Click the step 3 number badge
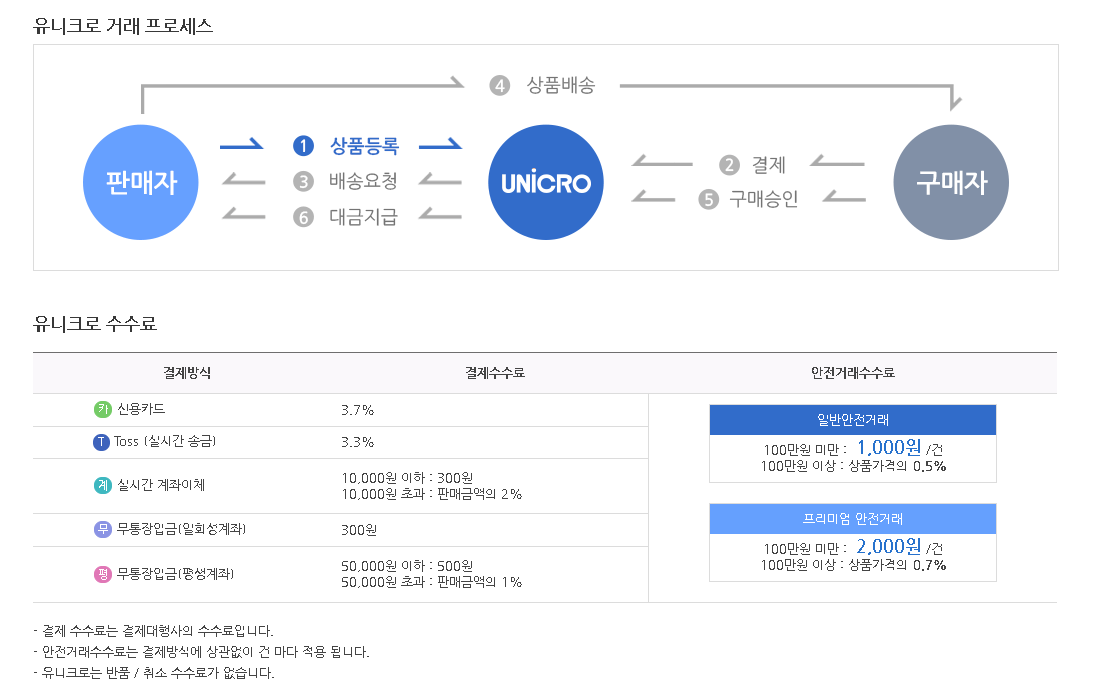Screen dimensions: 1098x696 tap(303, 181)
